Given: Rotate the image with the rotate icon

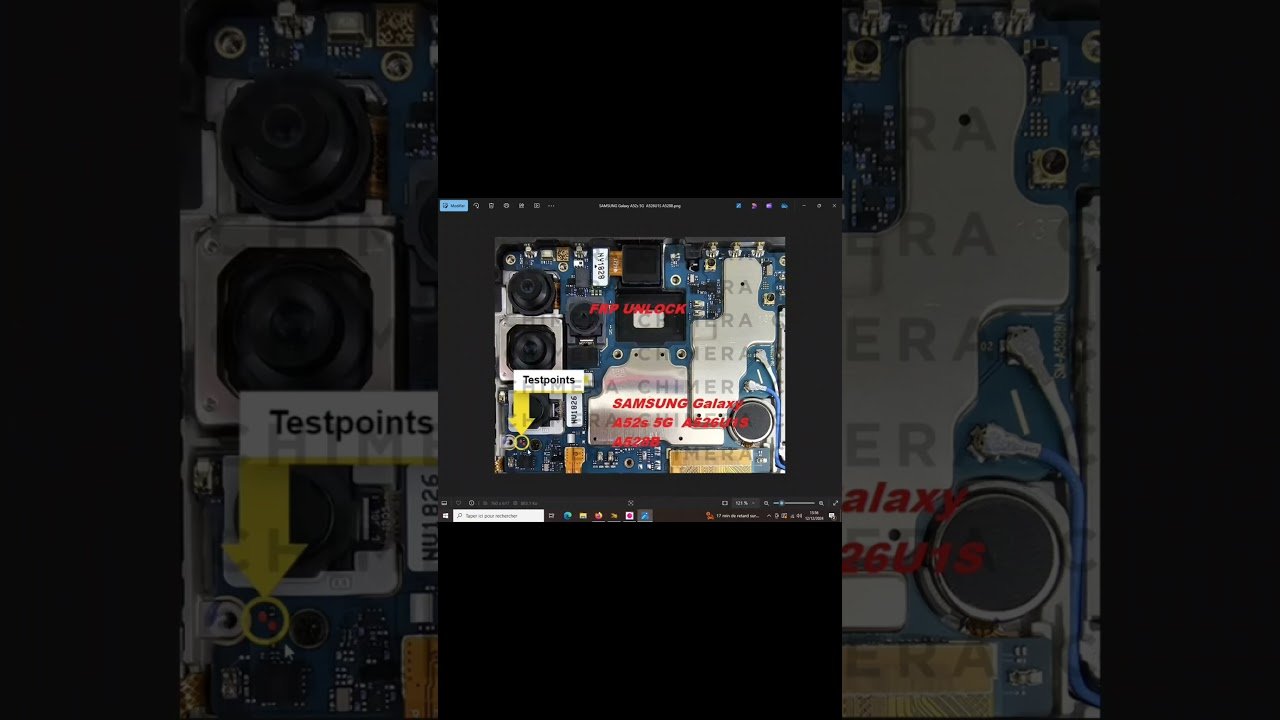Looking at the screenshot, I should (x=476, y=205).
